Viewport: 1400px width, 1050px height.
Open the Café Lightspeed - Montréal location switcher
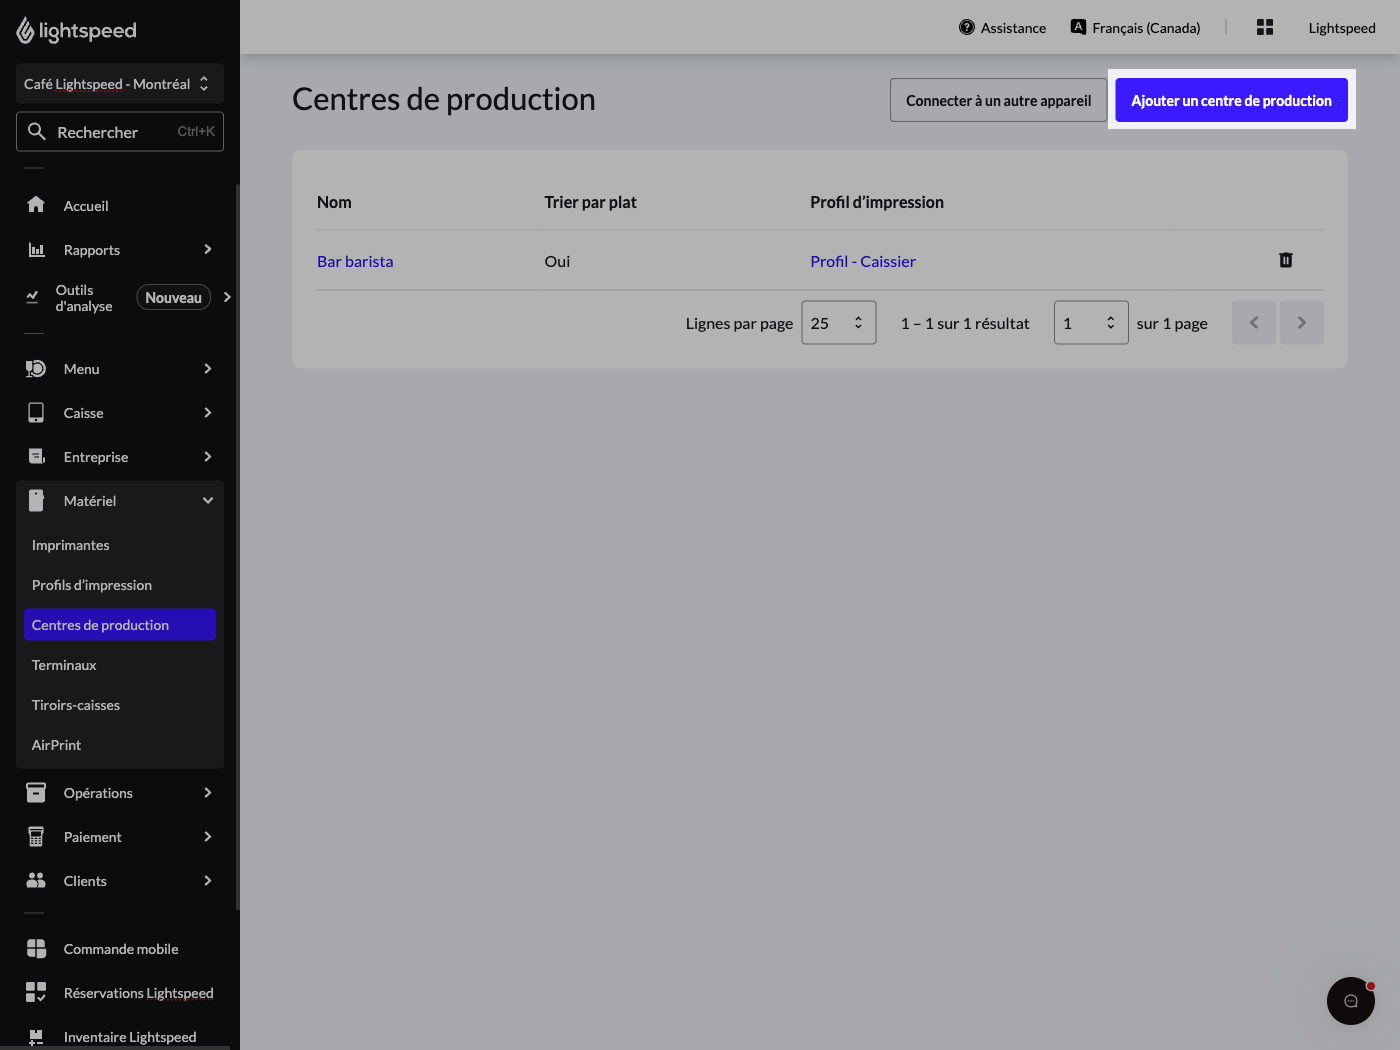120,84
